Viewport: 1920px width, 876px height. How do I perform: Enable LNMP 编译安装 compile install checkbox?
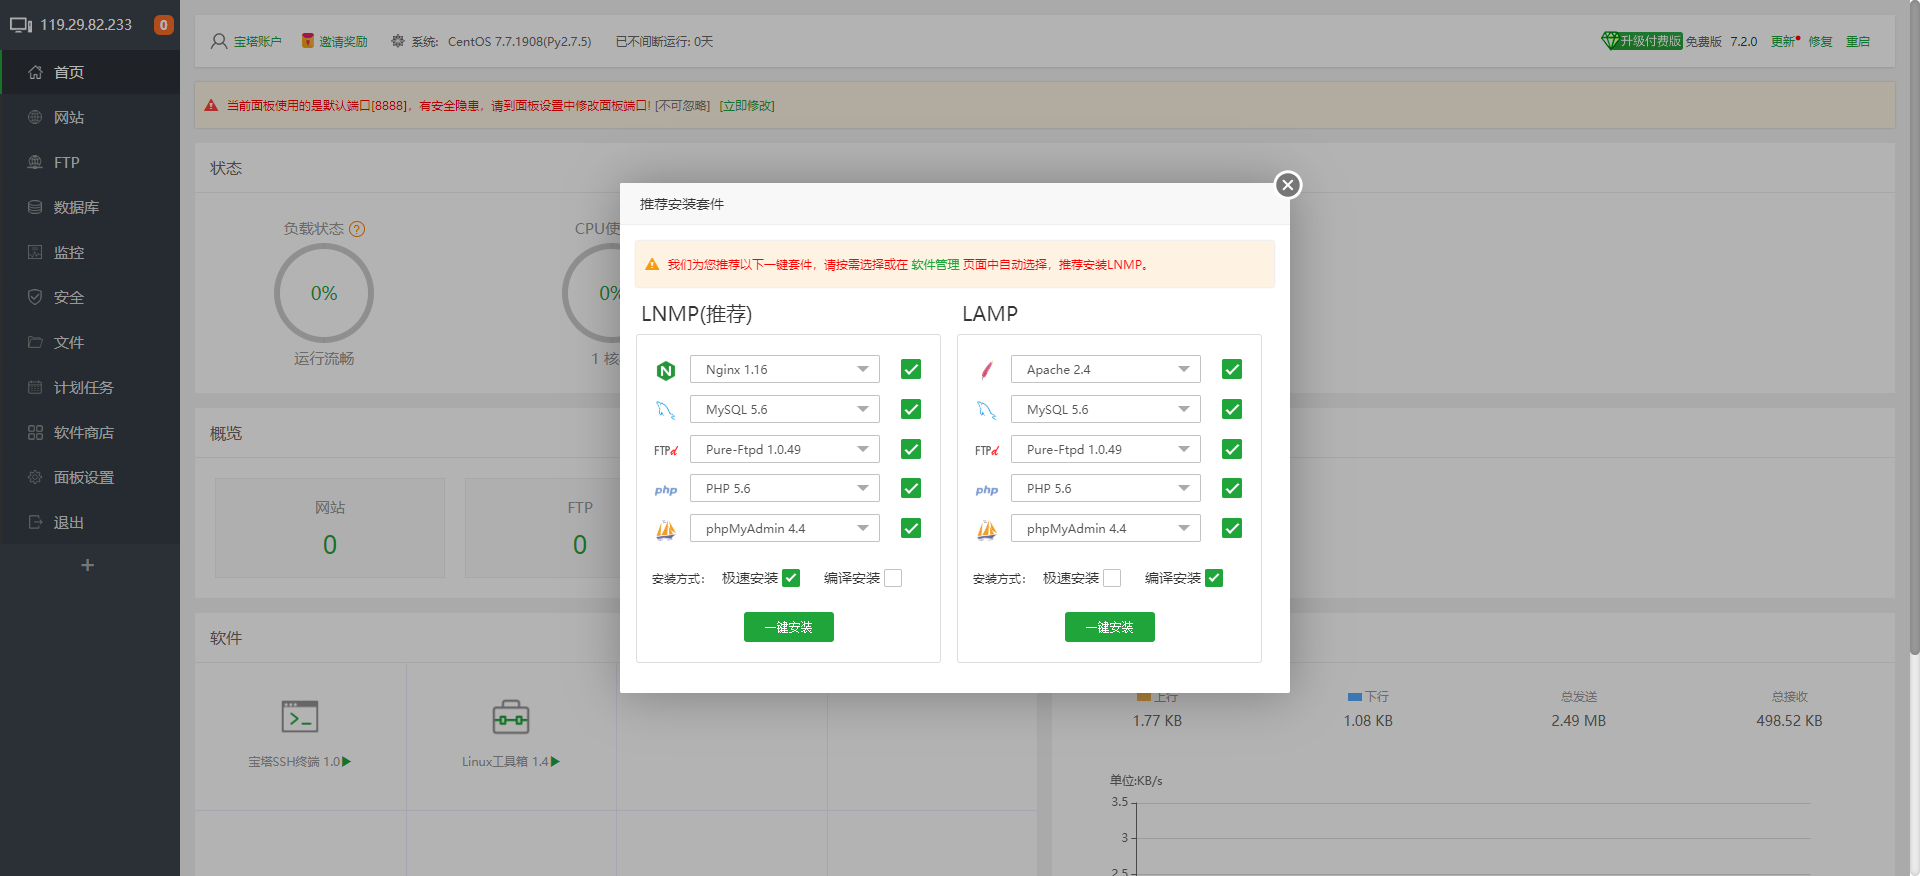coord(893,578)
